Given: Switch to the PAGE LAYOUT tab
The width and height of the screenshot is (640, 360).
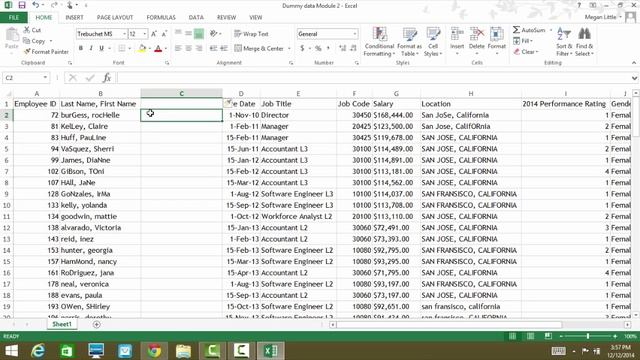Looking at the screenshot, I should [115, 18].
